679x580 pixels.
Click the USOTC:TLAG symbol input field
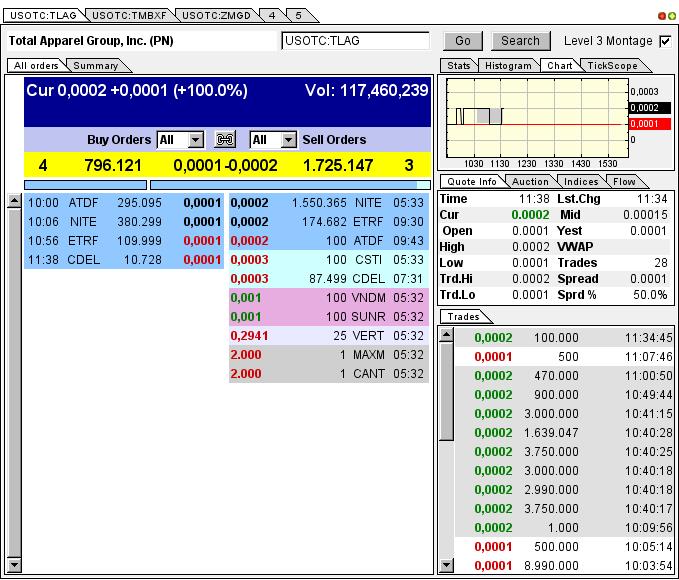357,41
